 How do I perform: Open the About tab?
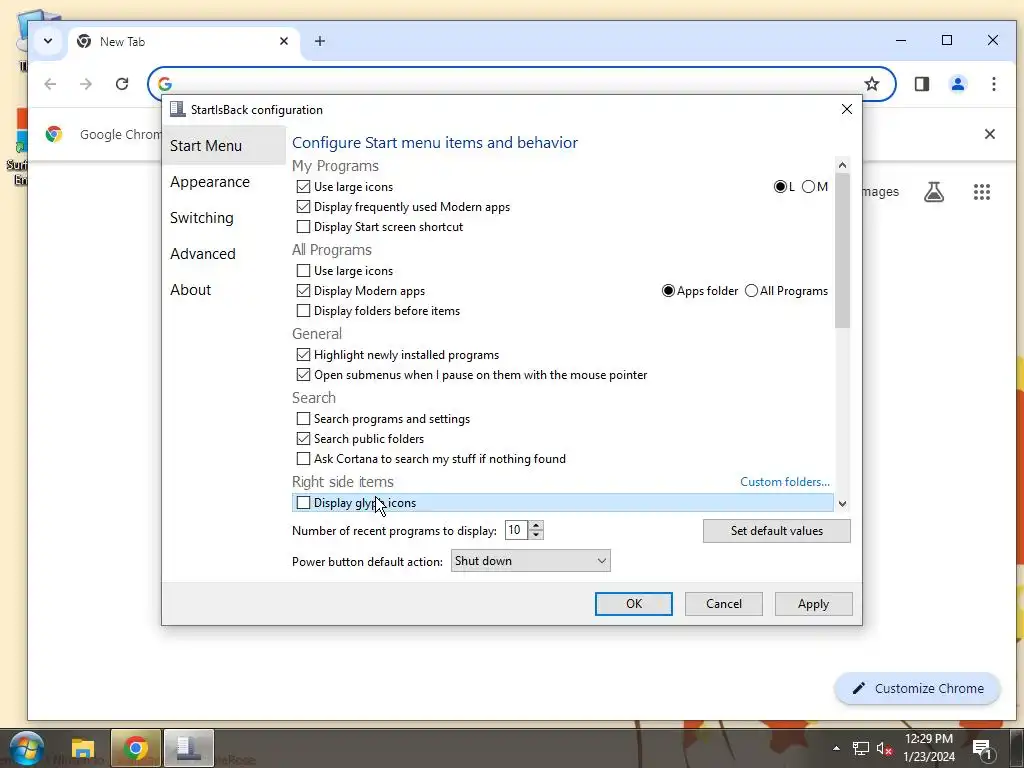pos(190,289)
